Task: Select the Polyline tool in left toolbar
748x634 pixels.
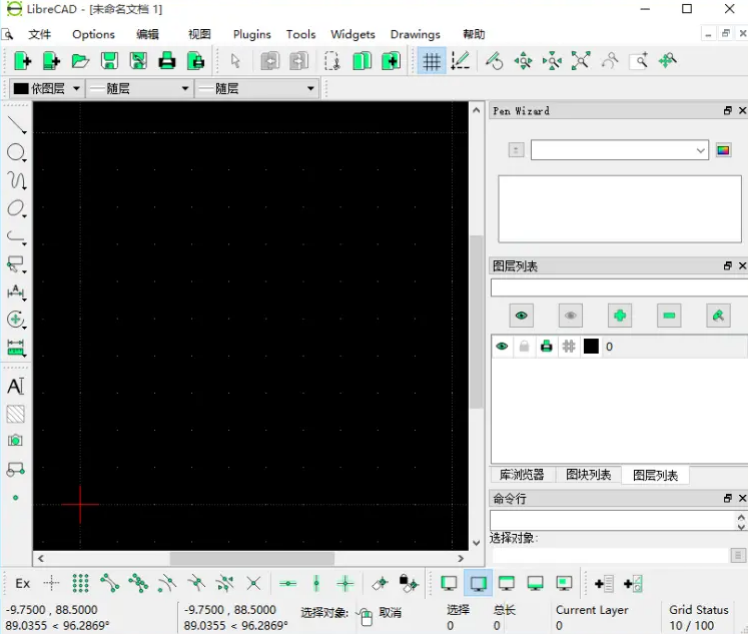Action: point(16,236)
